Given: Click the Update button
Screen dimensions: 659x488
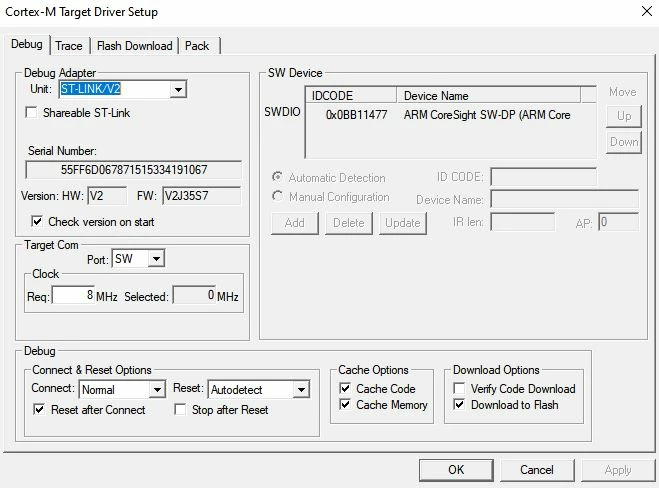Looking at the screenshot, I should (x=403, y=223).
